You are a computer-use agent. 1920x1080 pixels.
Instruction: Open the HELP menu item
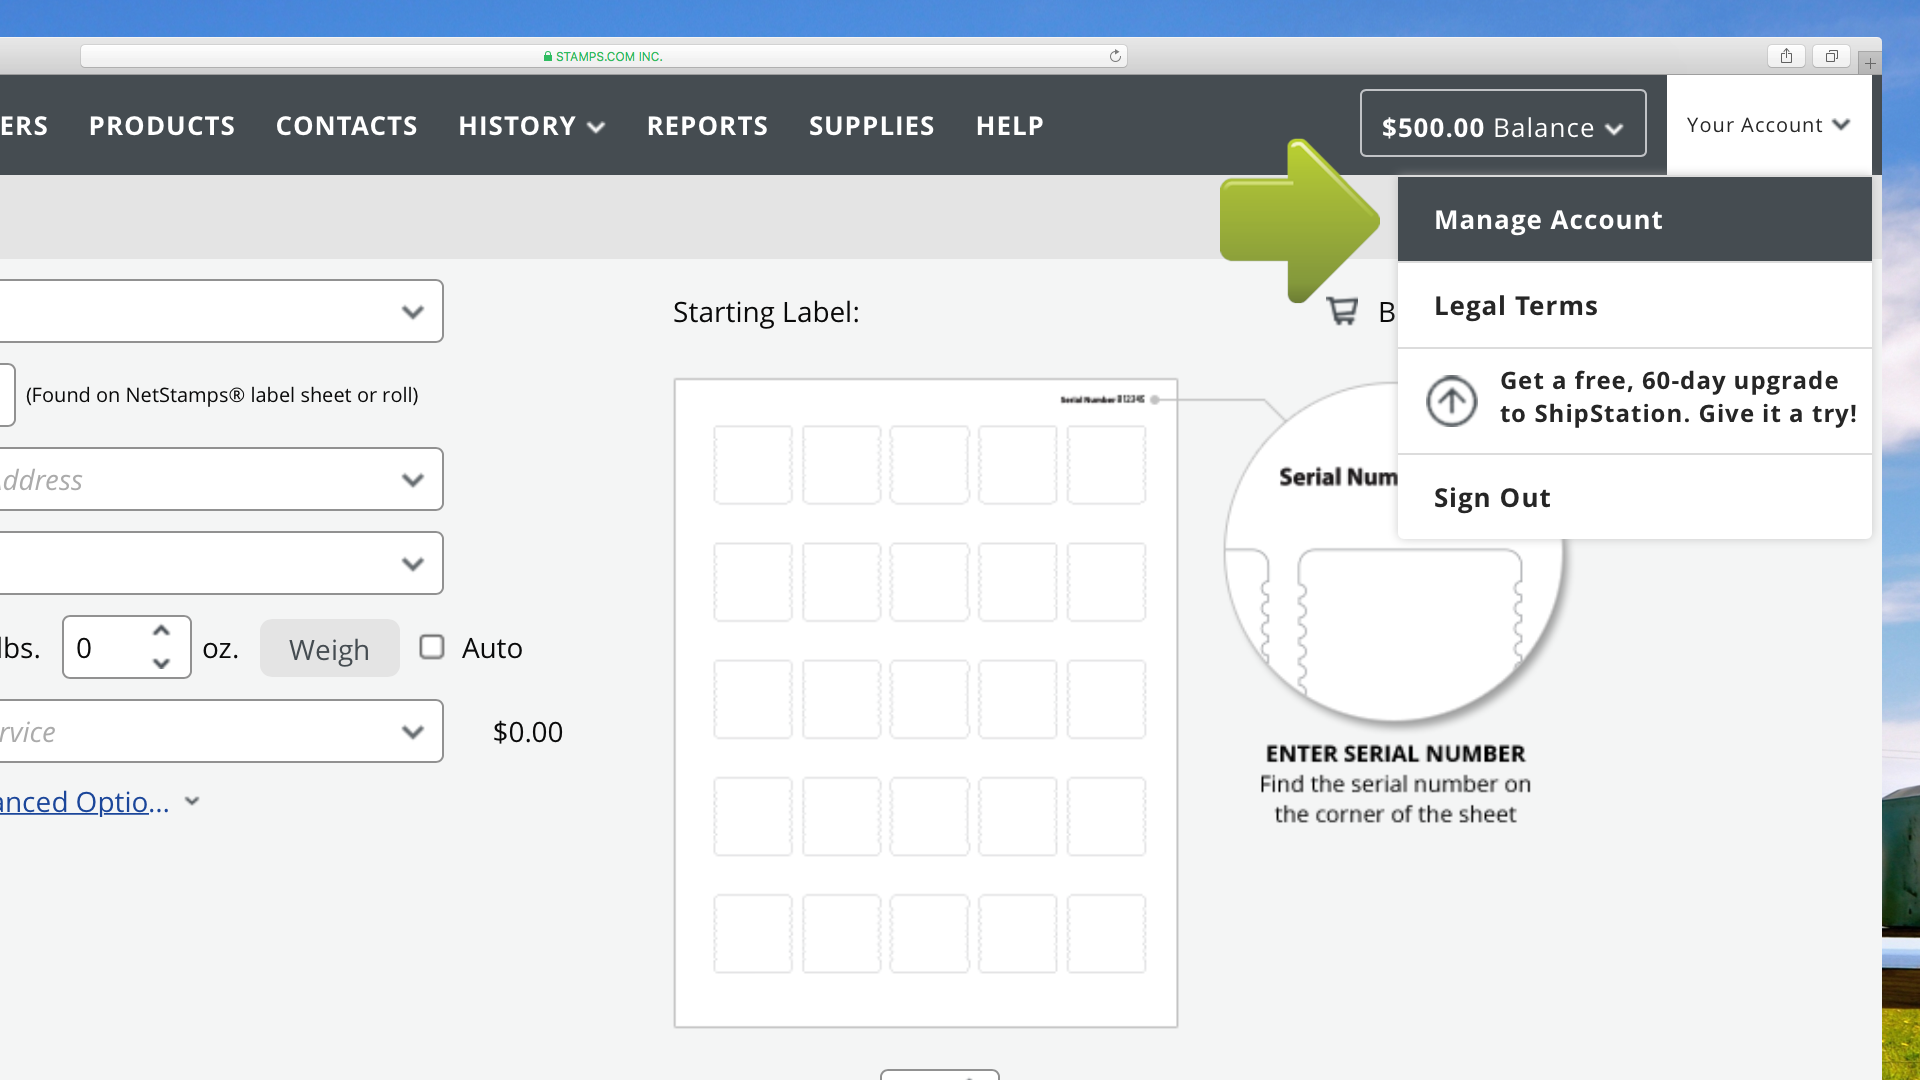point(1009,126)
